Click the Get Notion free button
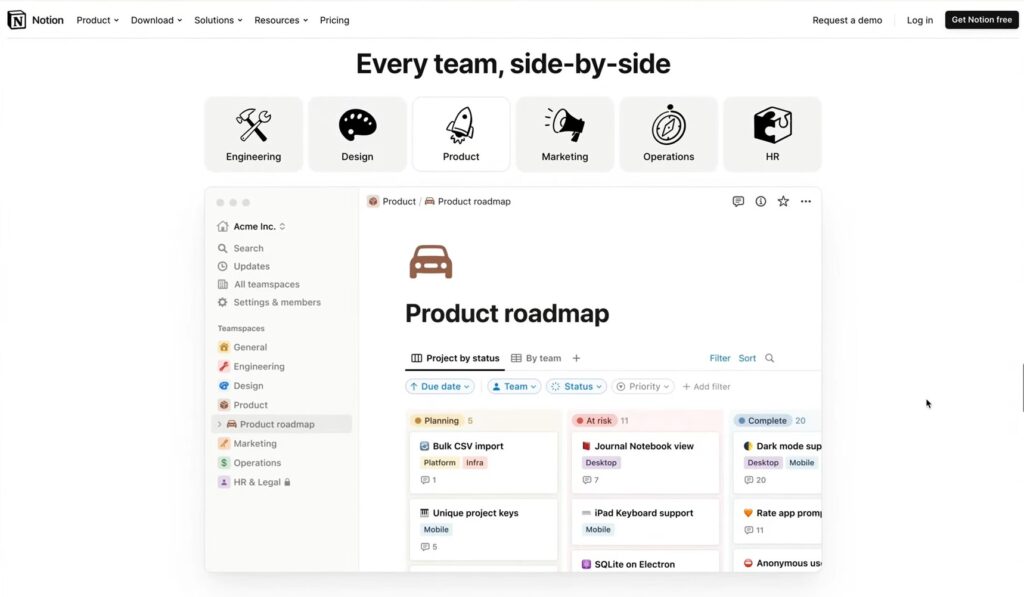The width and height of the screenshot is (1024, 597). pos(981,20)
